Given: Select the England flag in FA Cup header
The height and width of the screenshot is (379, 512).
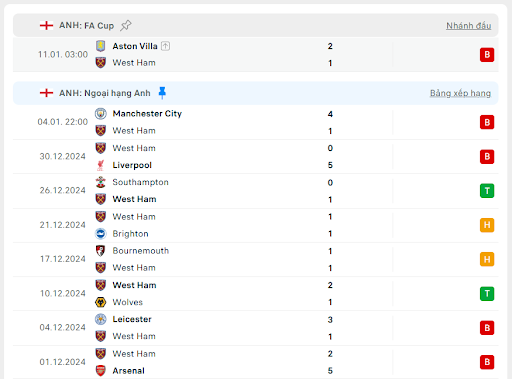Looking at the screenshot, I should [46, 25].
